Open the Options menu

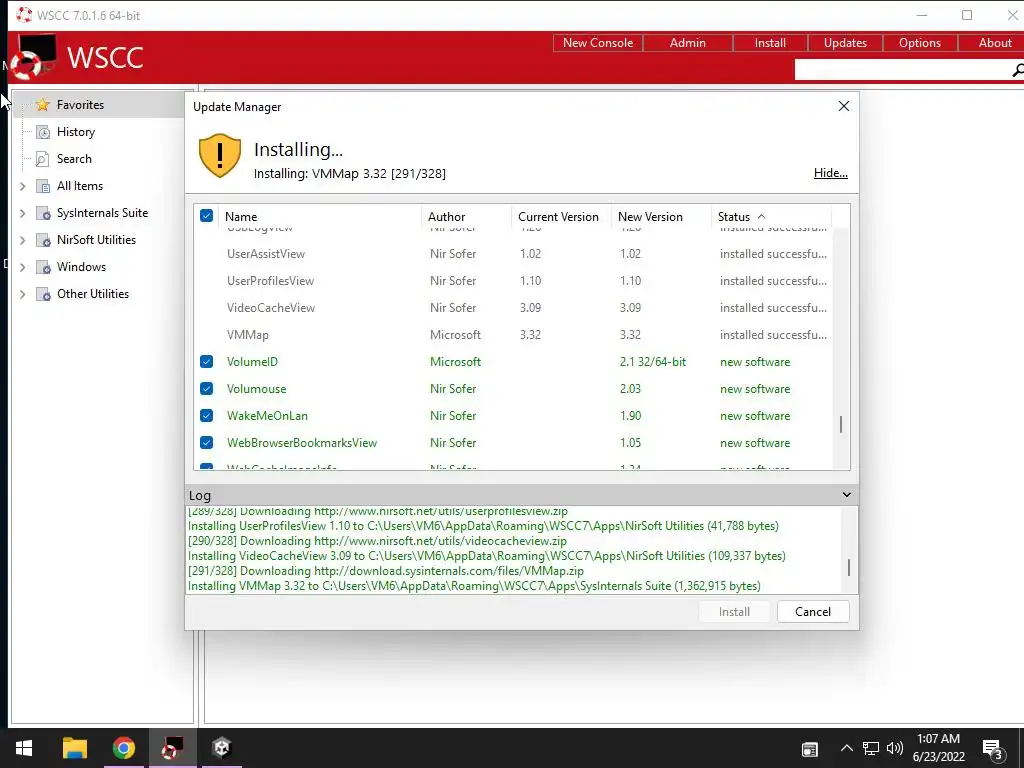(920, 42)
